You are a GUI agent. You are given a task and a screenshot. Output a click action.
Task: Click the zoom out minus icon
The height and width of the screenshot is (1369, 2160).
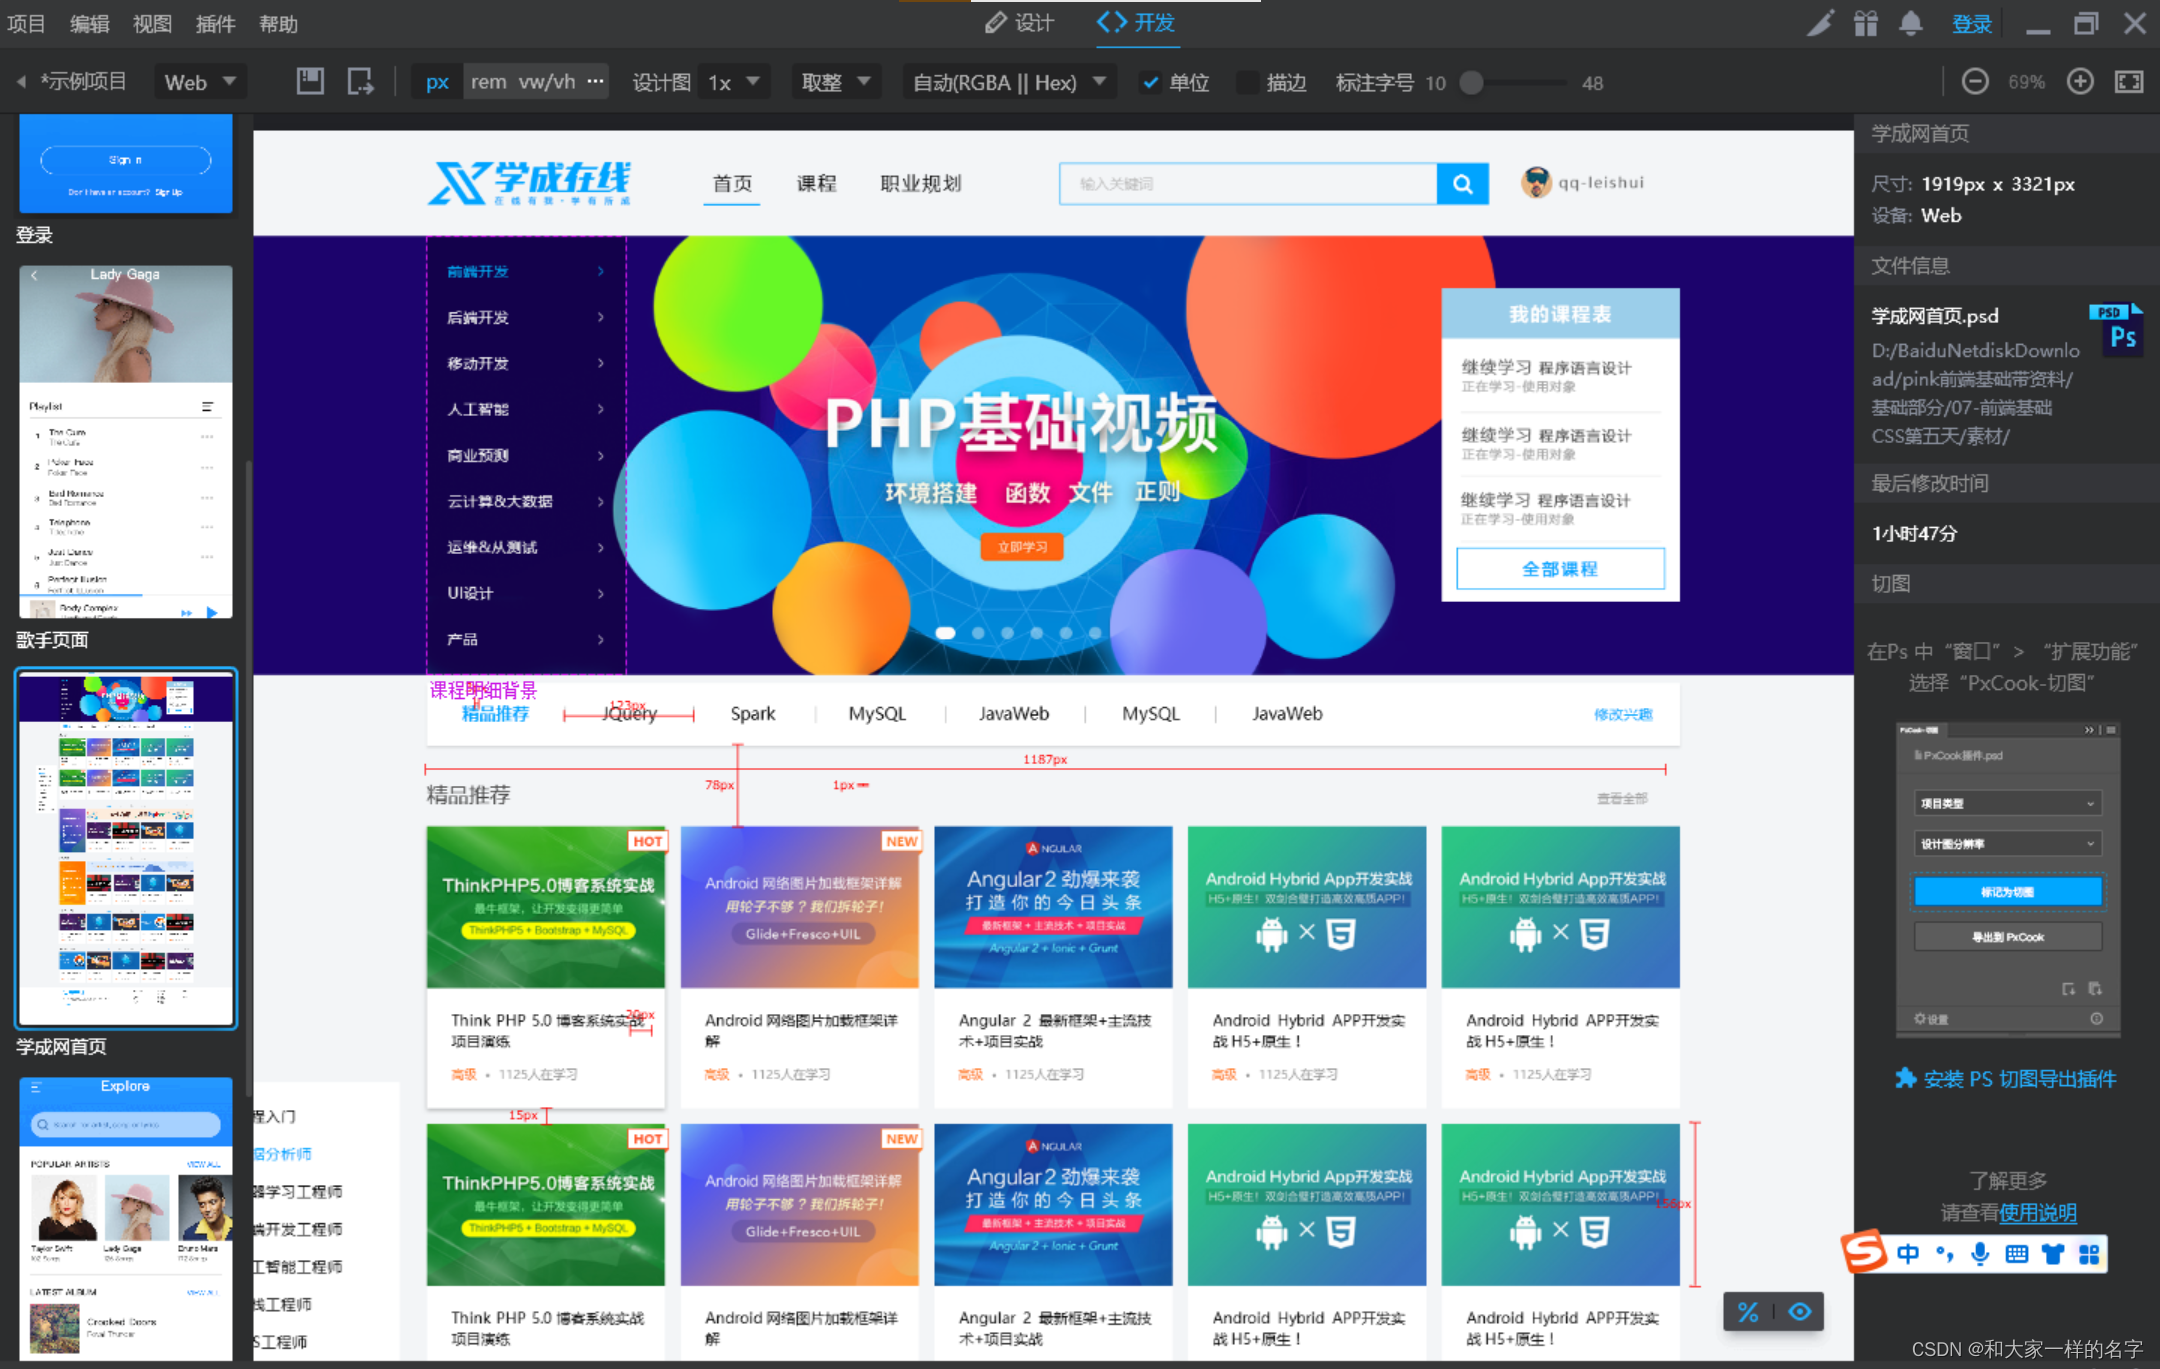pos(1974,82)
